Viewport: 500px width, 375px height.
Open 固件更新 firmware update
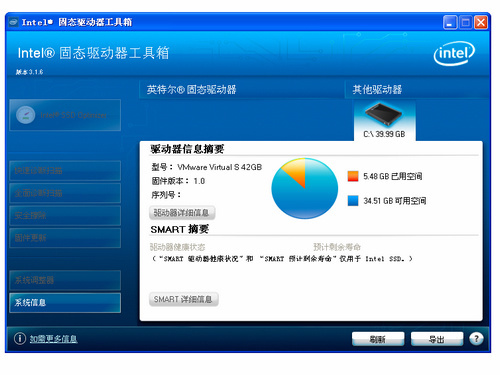(x=65, y=238)
